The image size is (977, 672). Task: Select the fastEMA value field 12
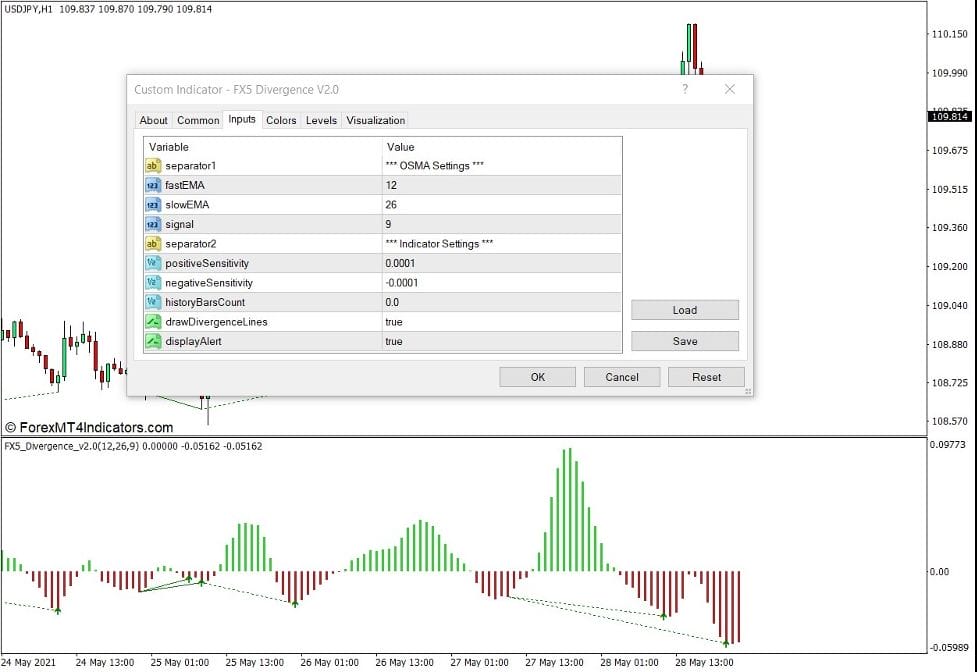[x=500, y=185]
